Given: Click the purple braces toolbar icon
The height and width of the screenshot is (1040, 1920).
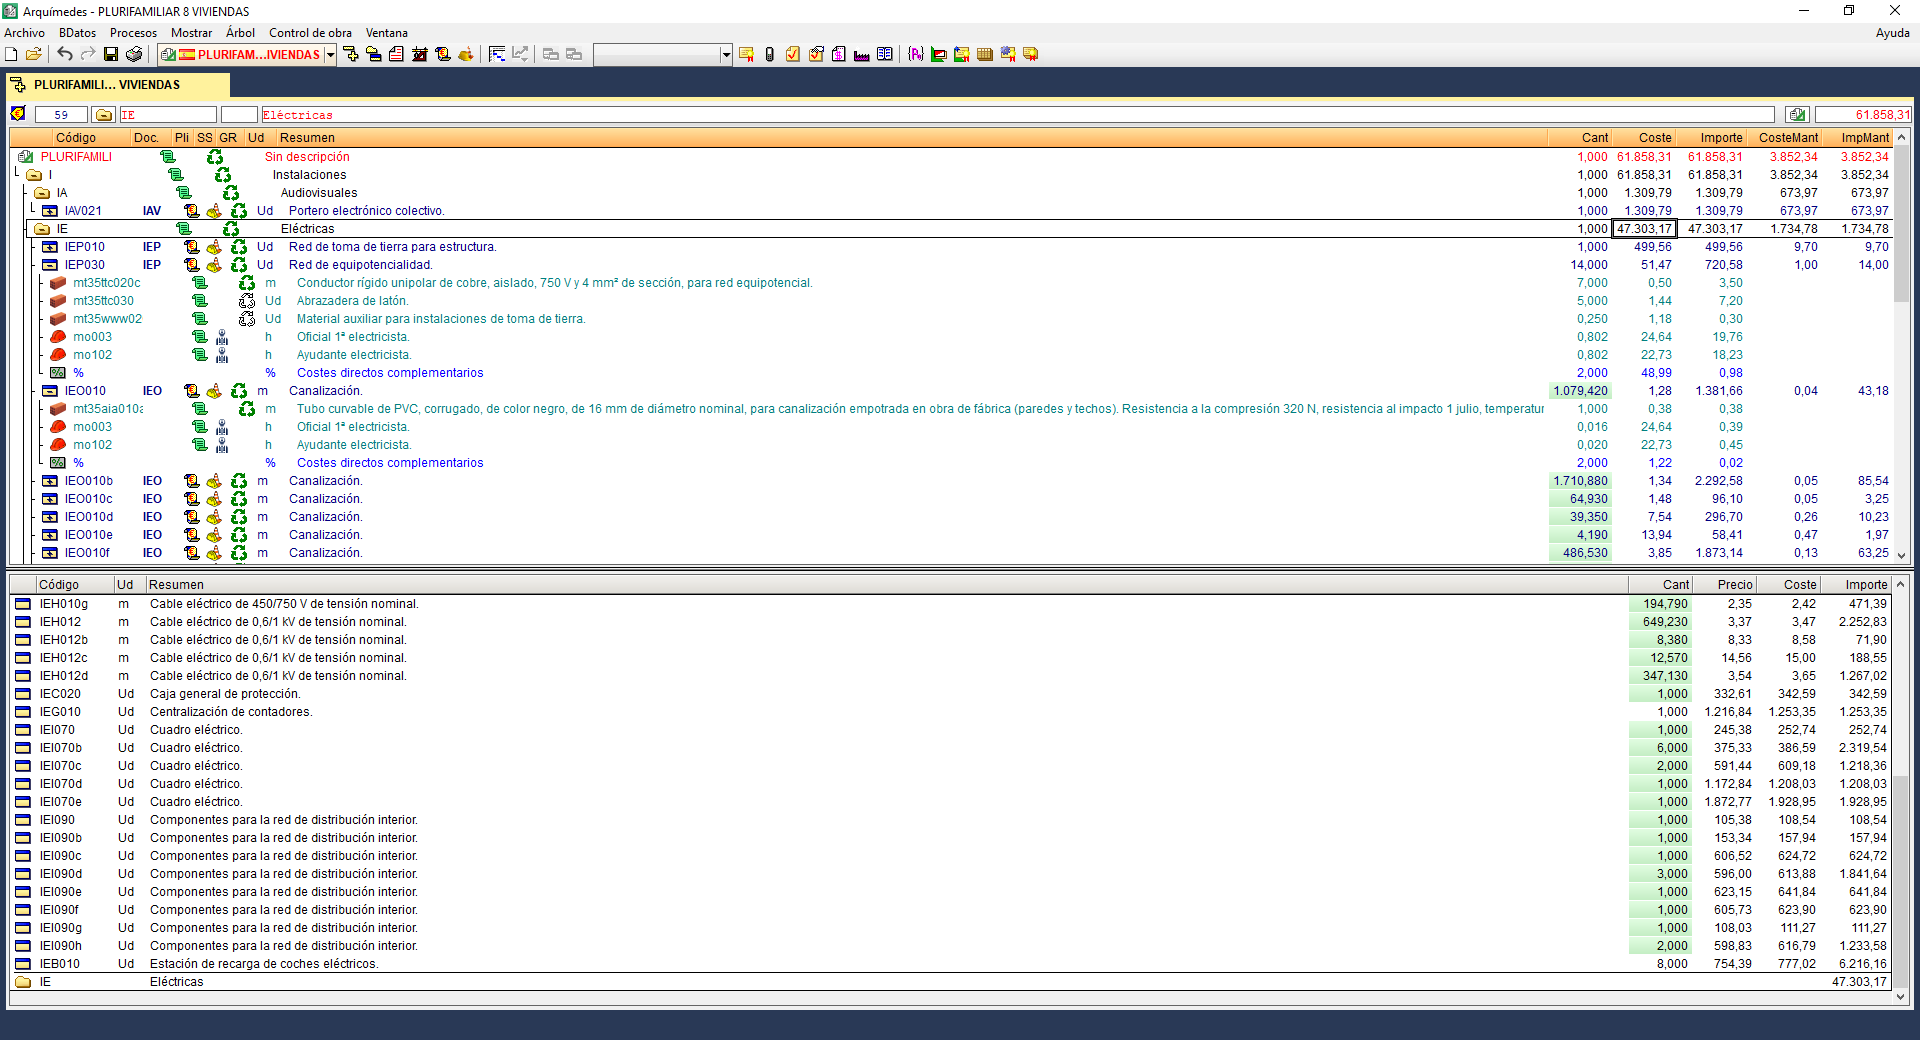Looking at the screenshot, I should coord(916,54).
